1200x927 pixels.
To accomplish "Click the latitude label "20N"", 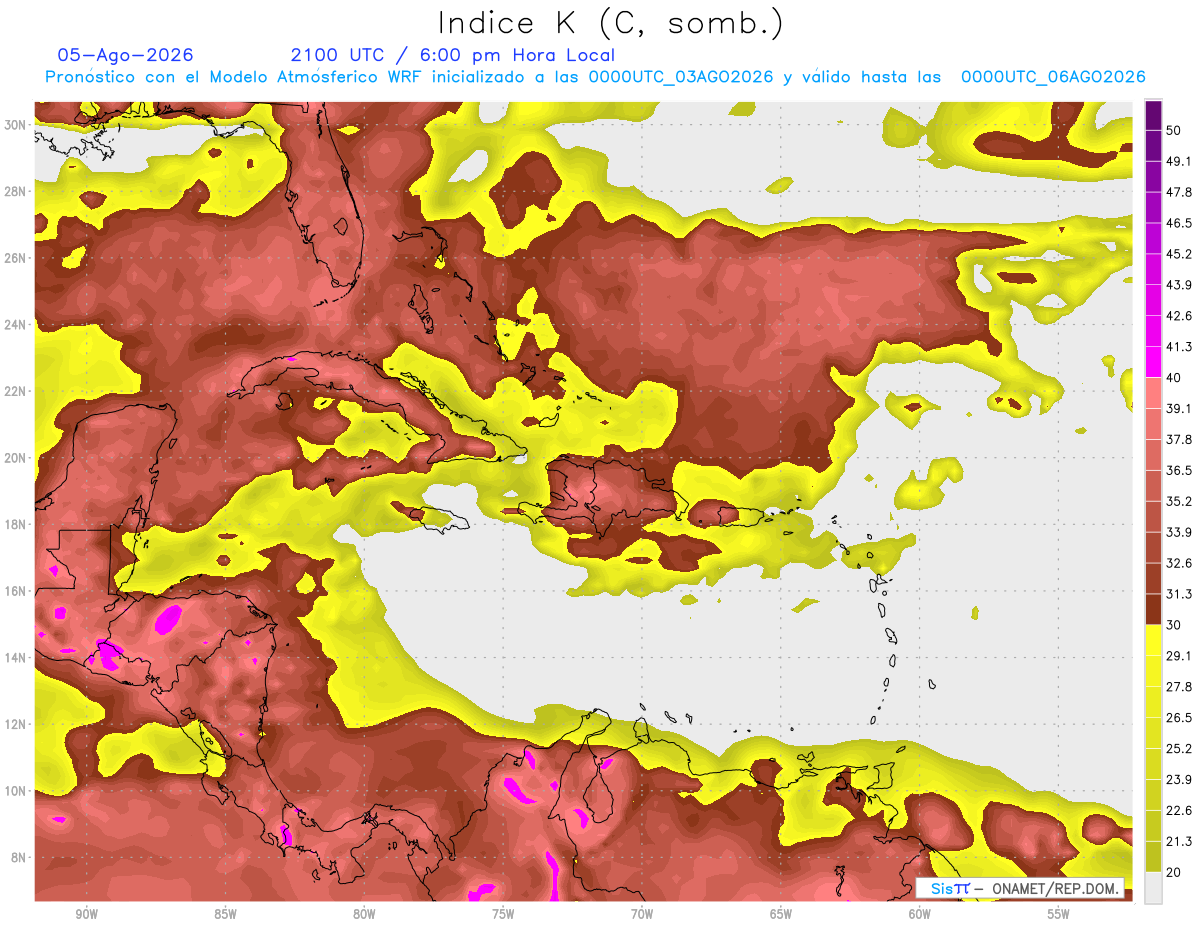I will point(16,458).
